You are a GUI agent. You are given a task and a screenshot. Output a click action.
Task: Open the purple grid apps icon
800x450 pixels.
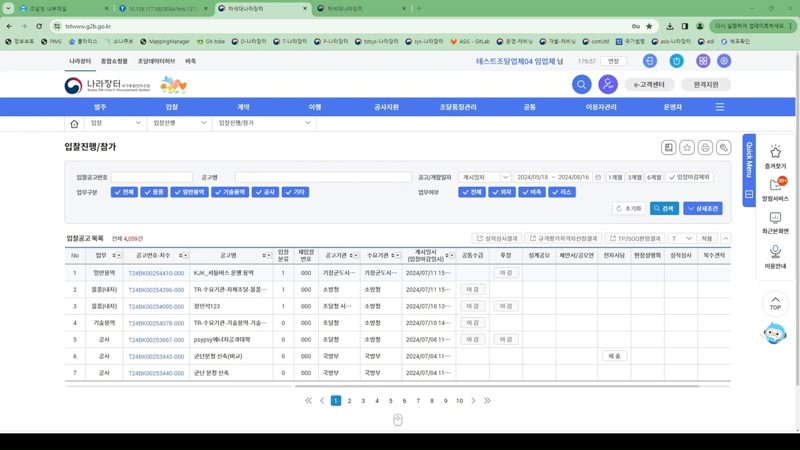(703, 61)
